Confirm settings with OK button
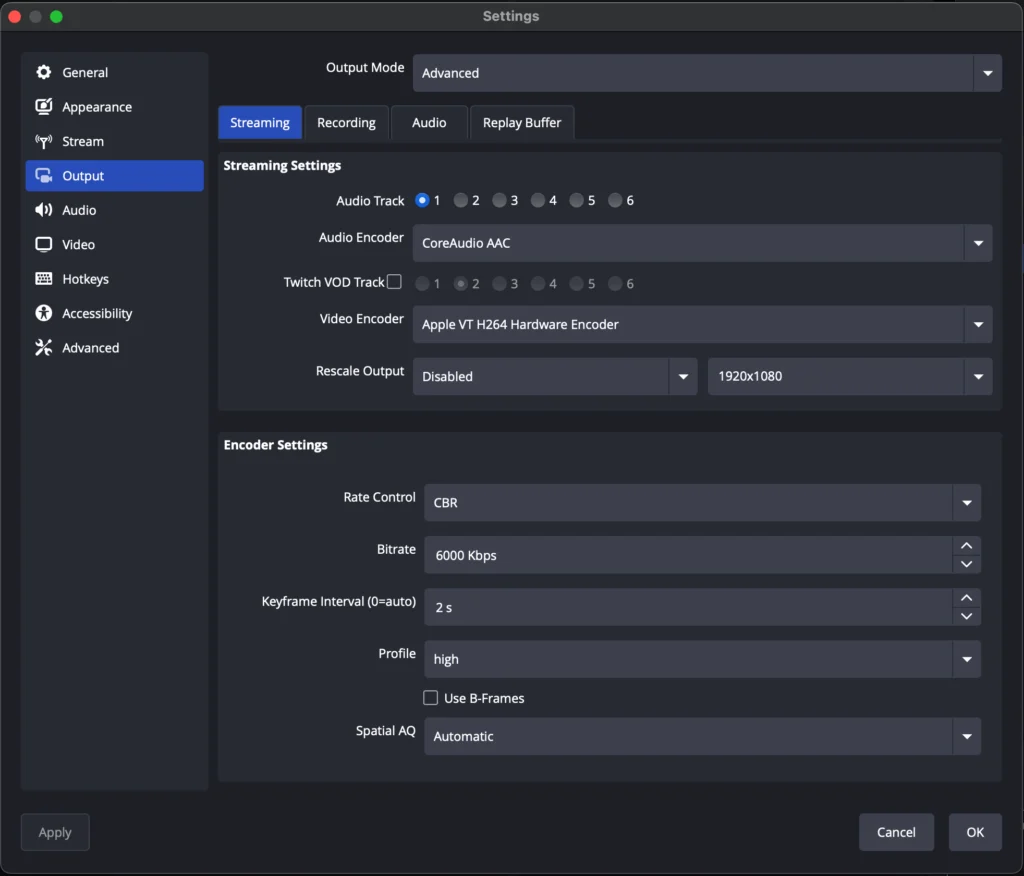1024x876 pixels. pos(975,832)
